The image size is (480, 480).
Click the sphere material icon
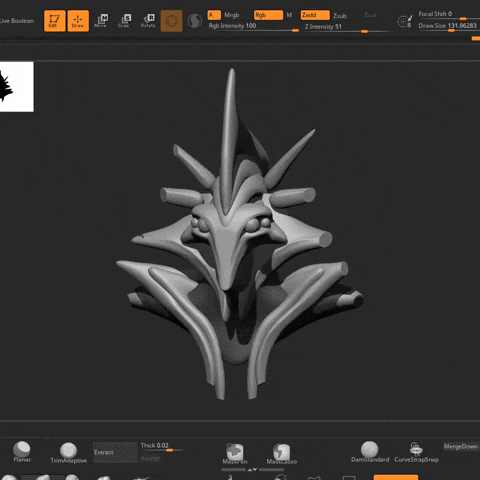[x=195, y=21]
